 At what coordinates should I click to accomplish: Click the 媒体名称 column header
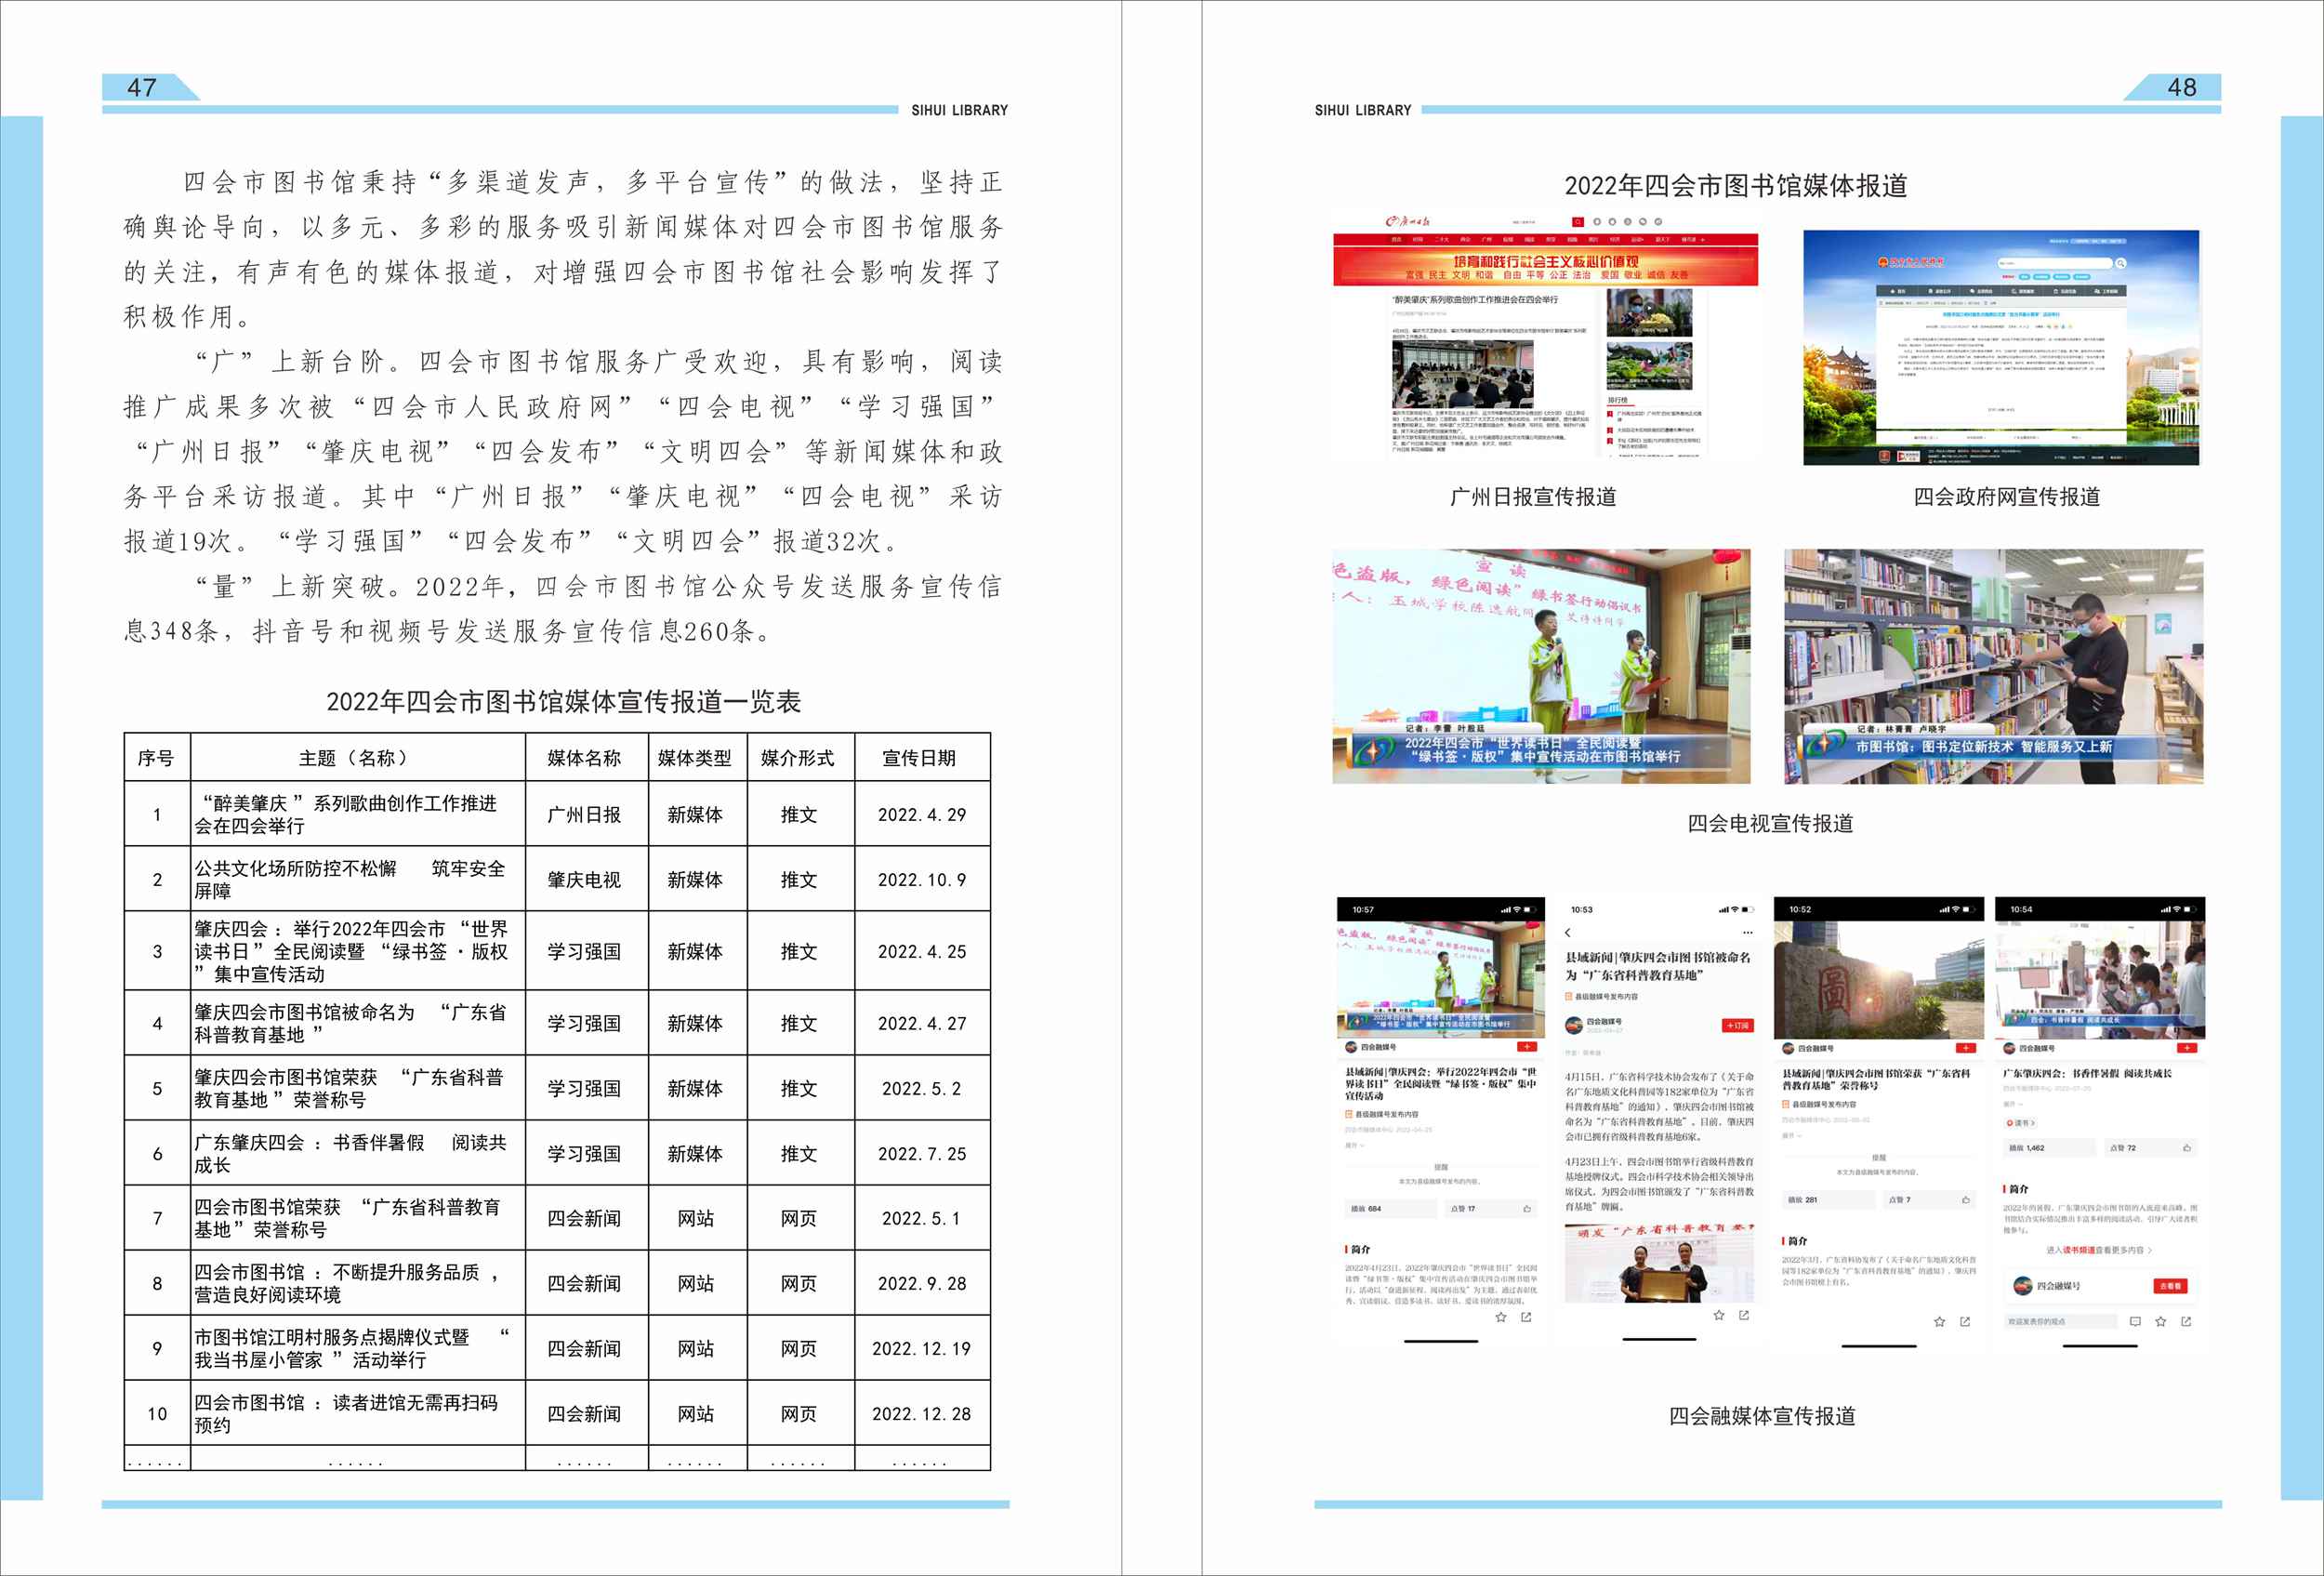(586, 758)
